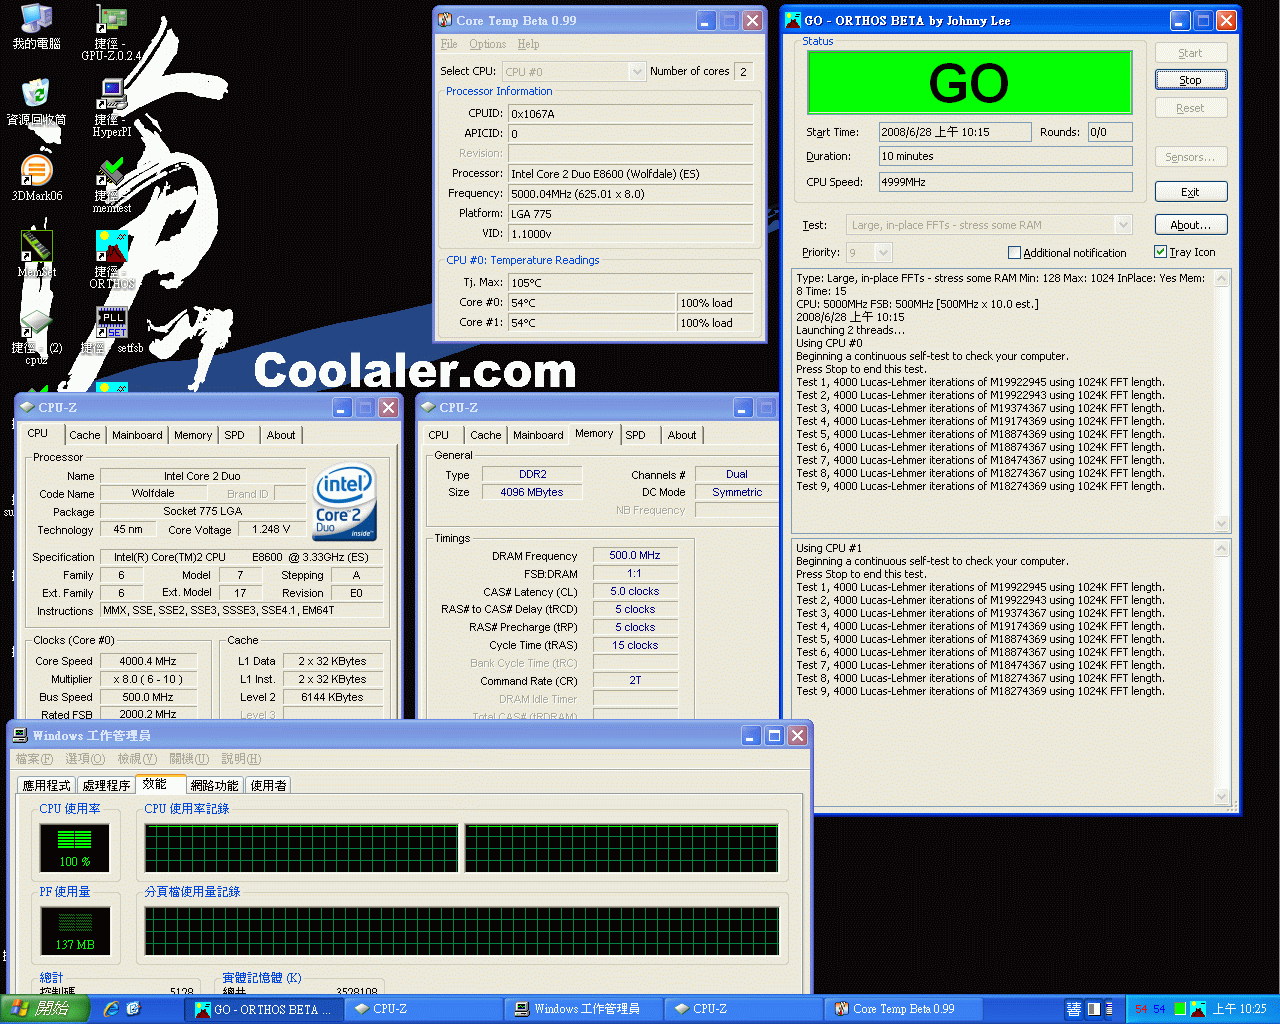Screen dimensions: 1280x1024
Task: Open the Test type dropdown in ORTHOS
Action: pyautogui.click(x=1121, y=224)
